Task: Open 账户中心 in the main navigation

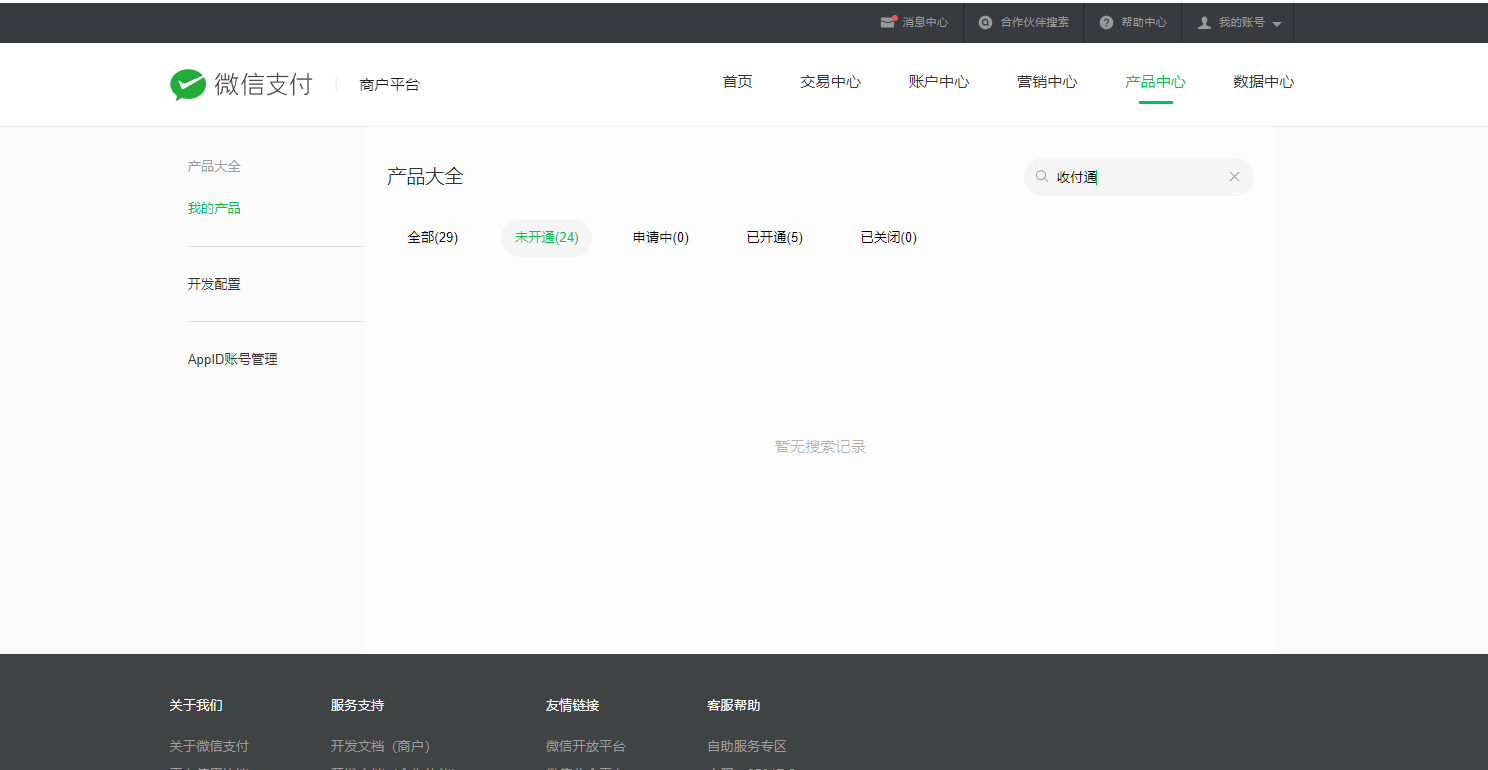Action: pyautogui.click(x=939, y=82)
